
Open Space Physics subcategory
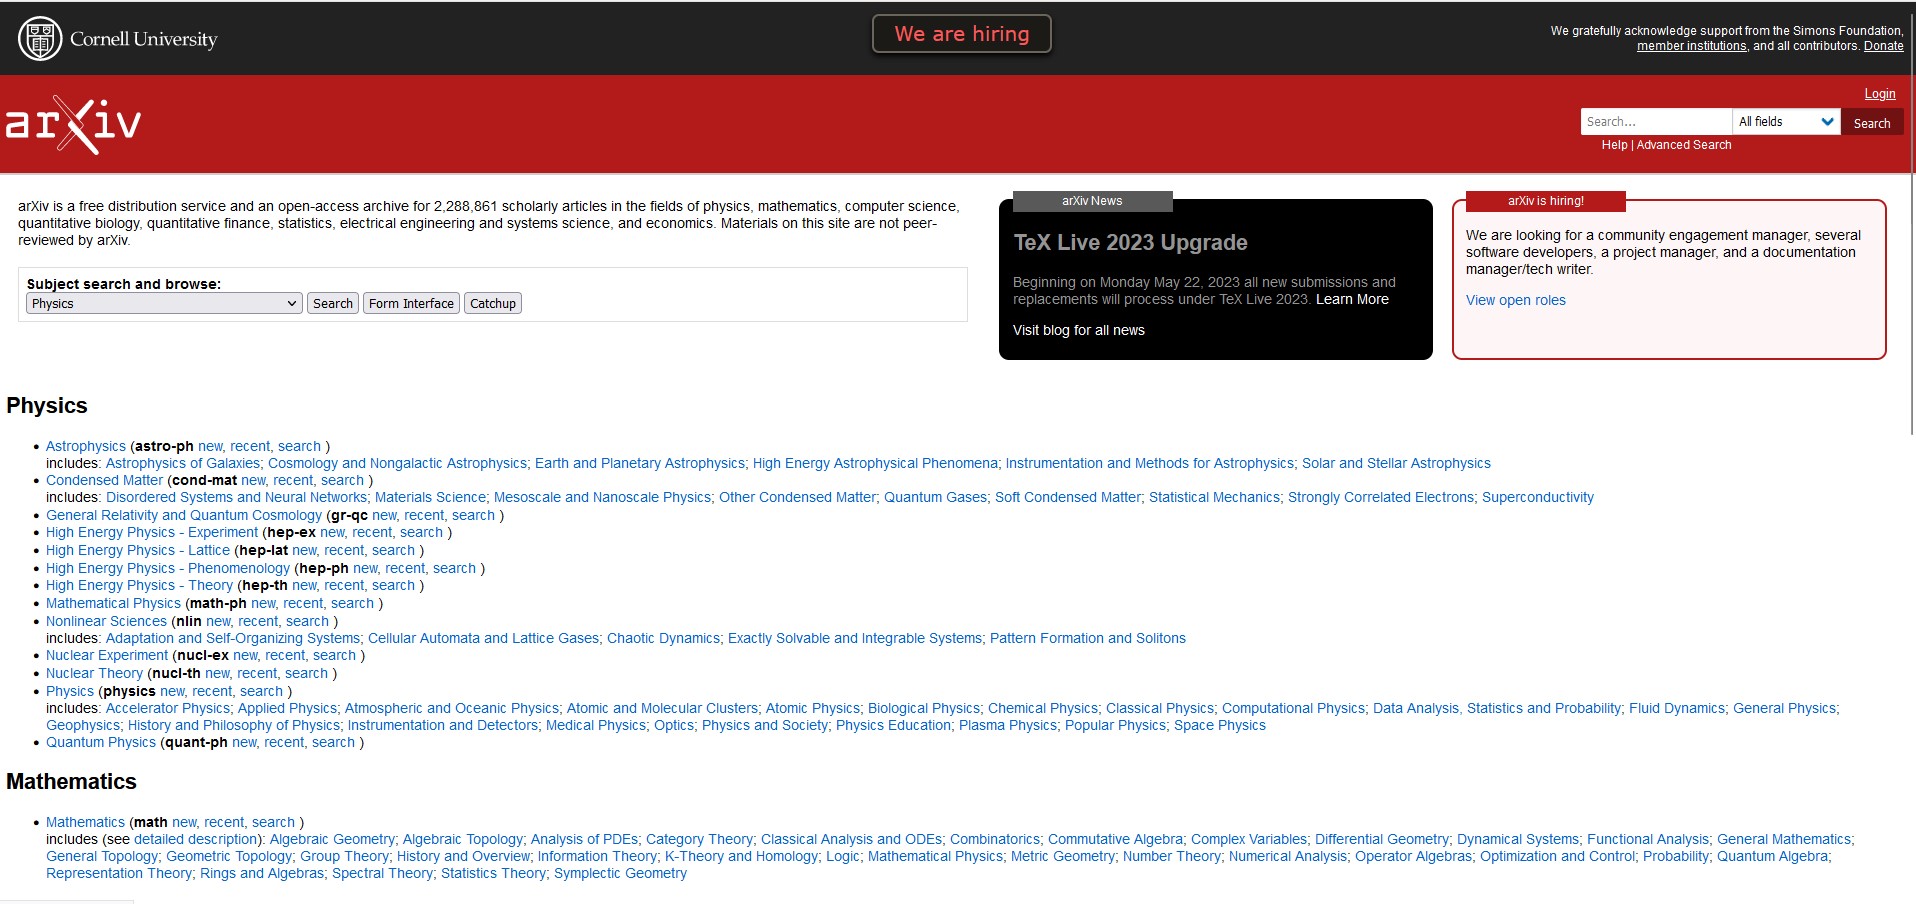1220,726
